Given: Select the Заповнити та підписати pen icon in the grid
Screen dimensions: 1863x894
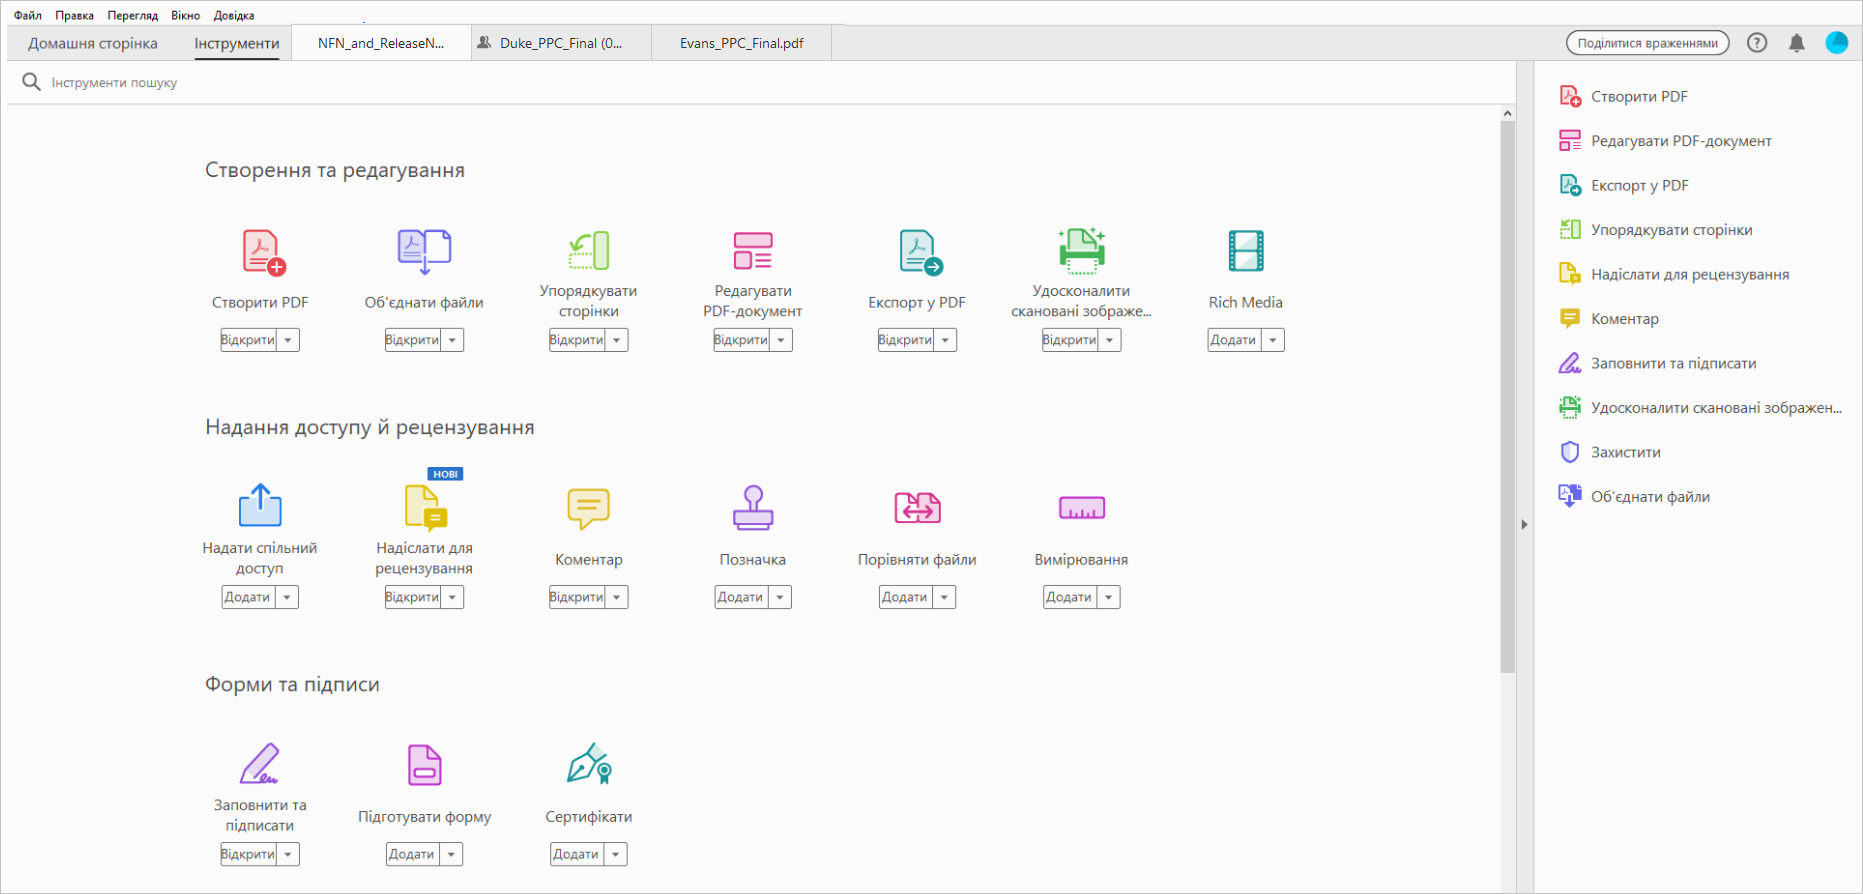Looking at the screenshot, I should click(260, 763).
